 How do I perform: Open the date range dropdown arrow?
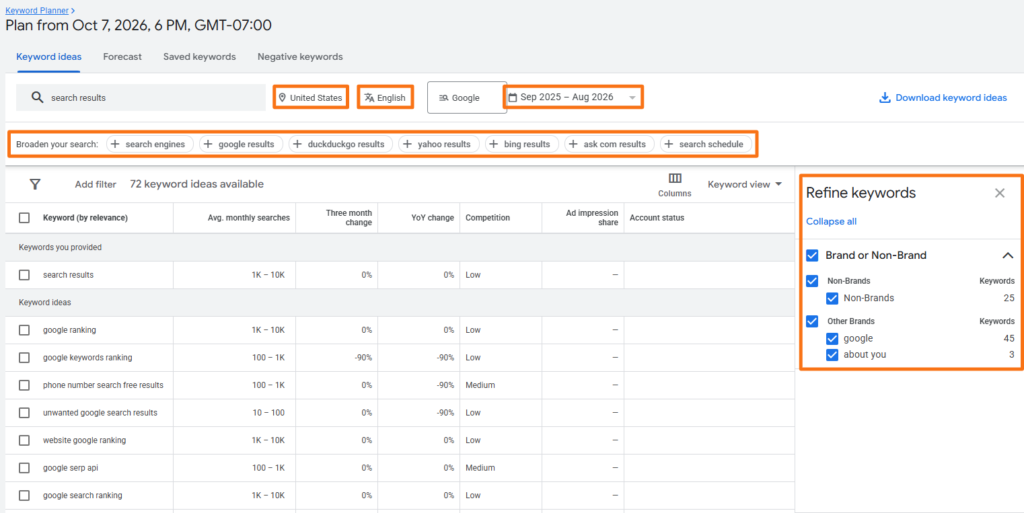[x=632, y=98]
